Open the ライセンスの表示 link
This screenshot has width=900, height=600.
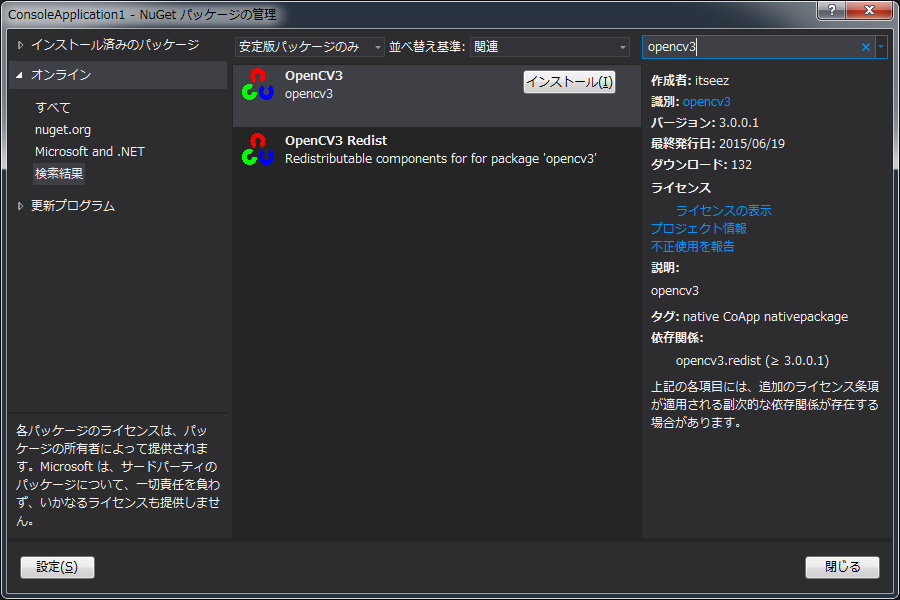tap(723, 211)
